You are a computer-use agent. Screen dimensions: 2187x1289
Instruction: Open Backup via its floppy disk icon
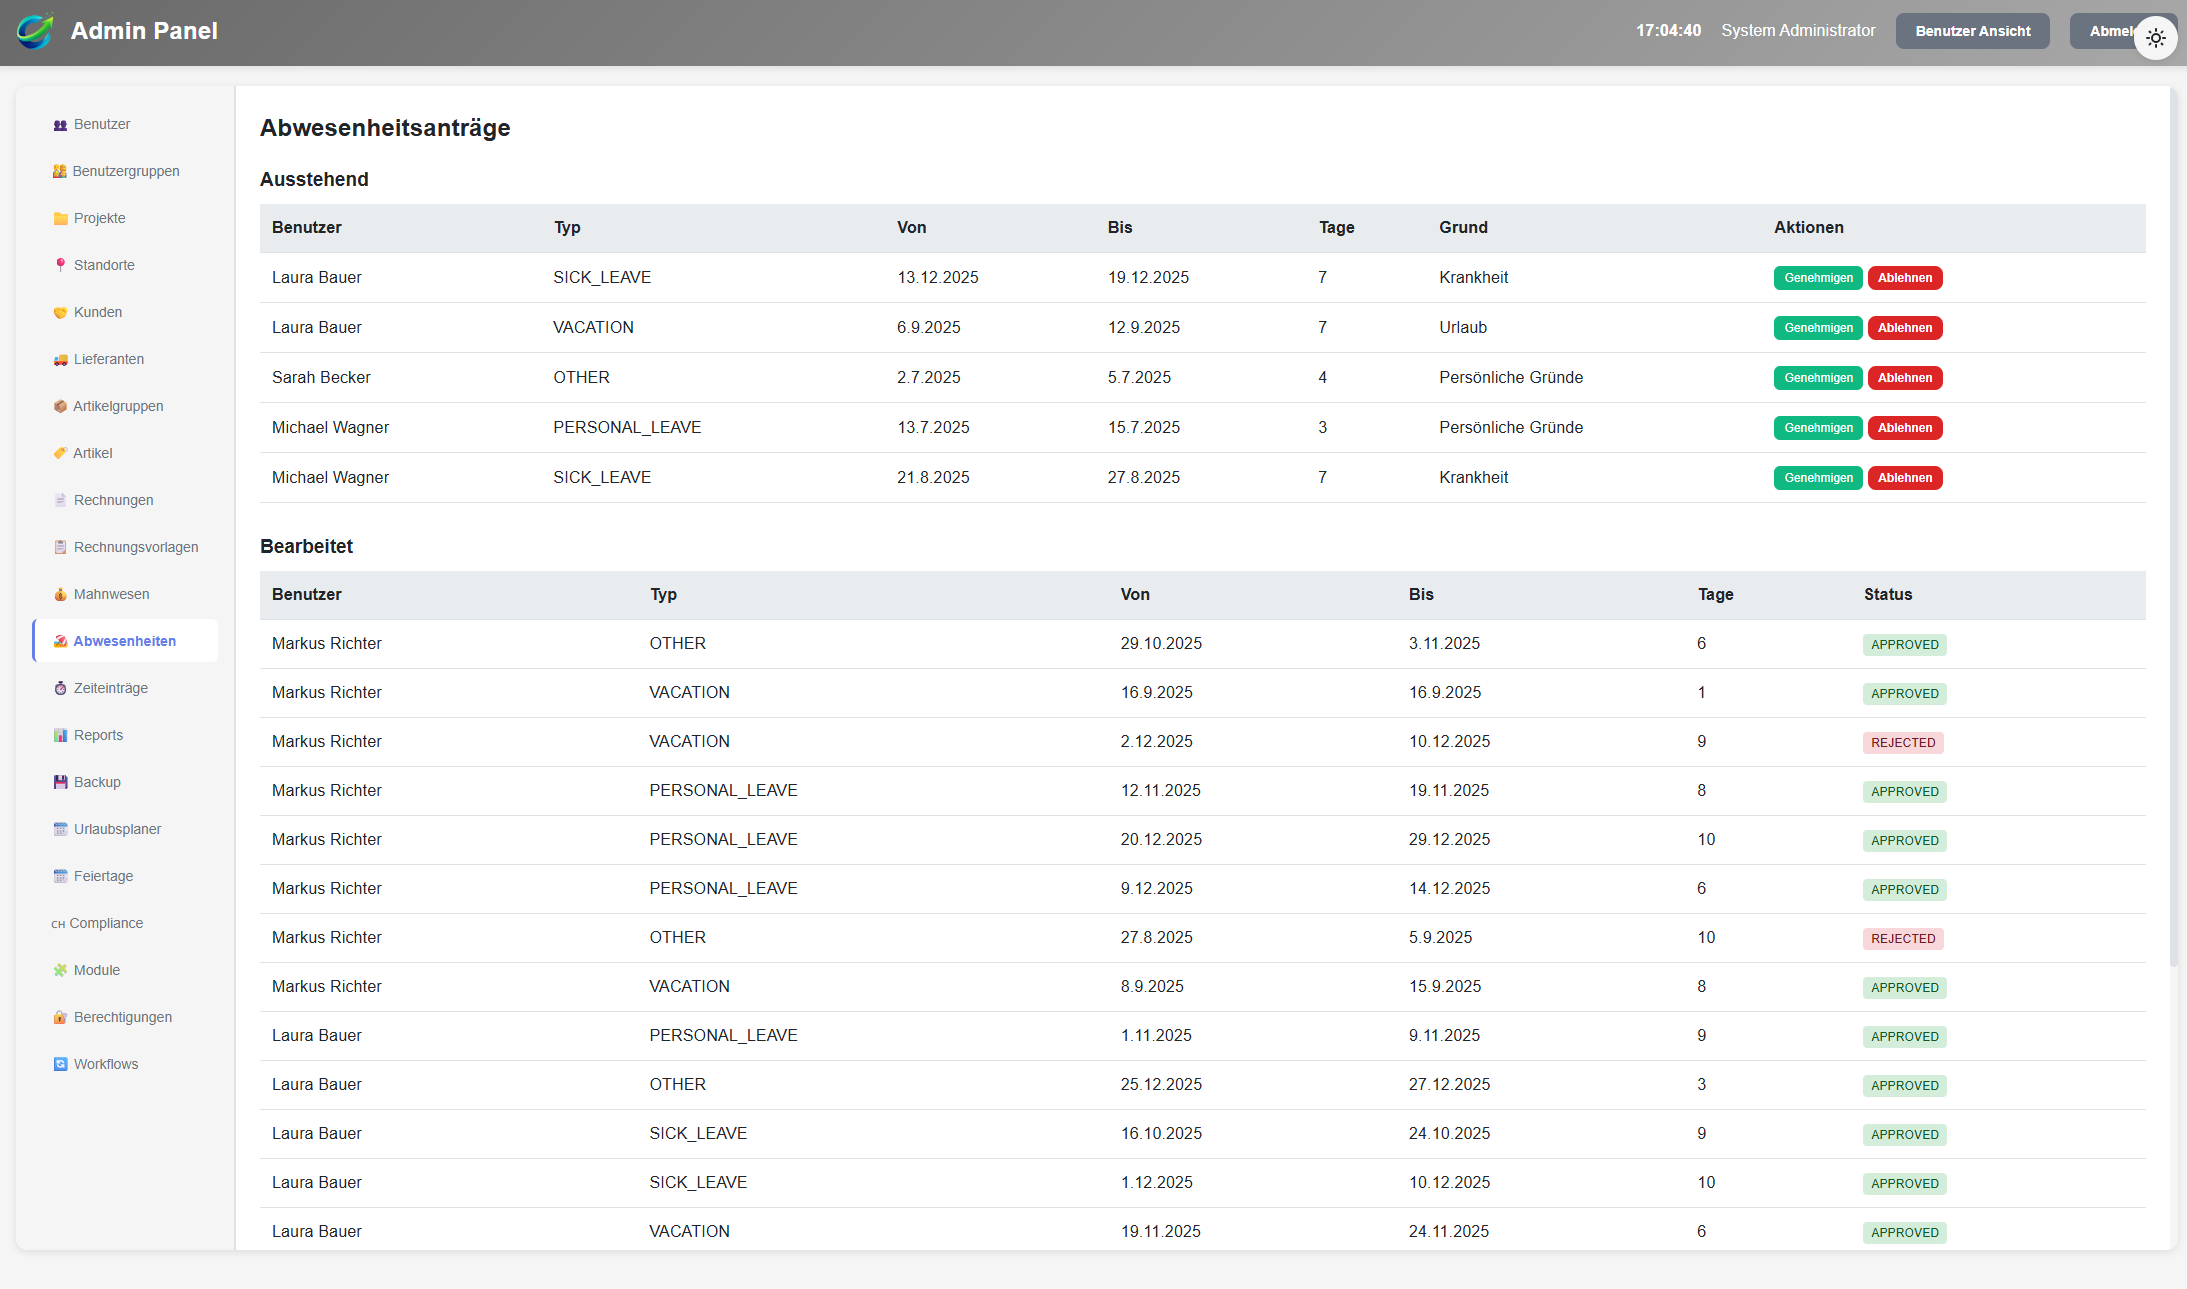60,783
